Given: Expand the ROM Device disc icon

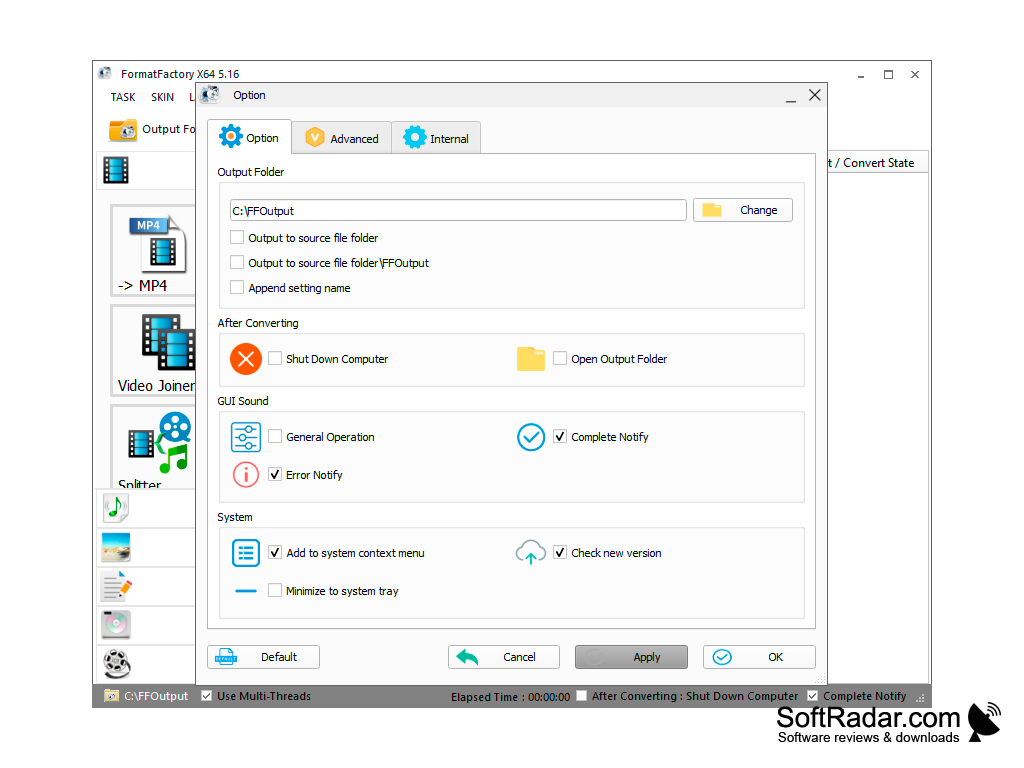Looking at the screenshot, I should click(x=116, y=624).
